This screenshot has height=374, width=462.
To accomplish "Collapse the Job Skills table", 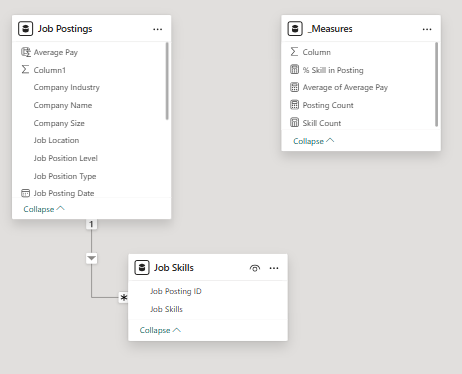I will pos(160,330).
